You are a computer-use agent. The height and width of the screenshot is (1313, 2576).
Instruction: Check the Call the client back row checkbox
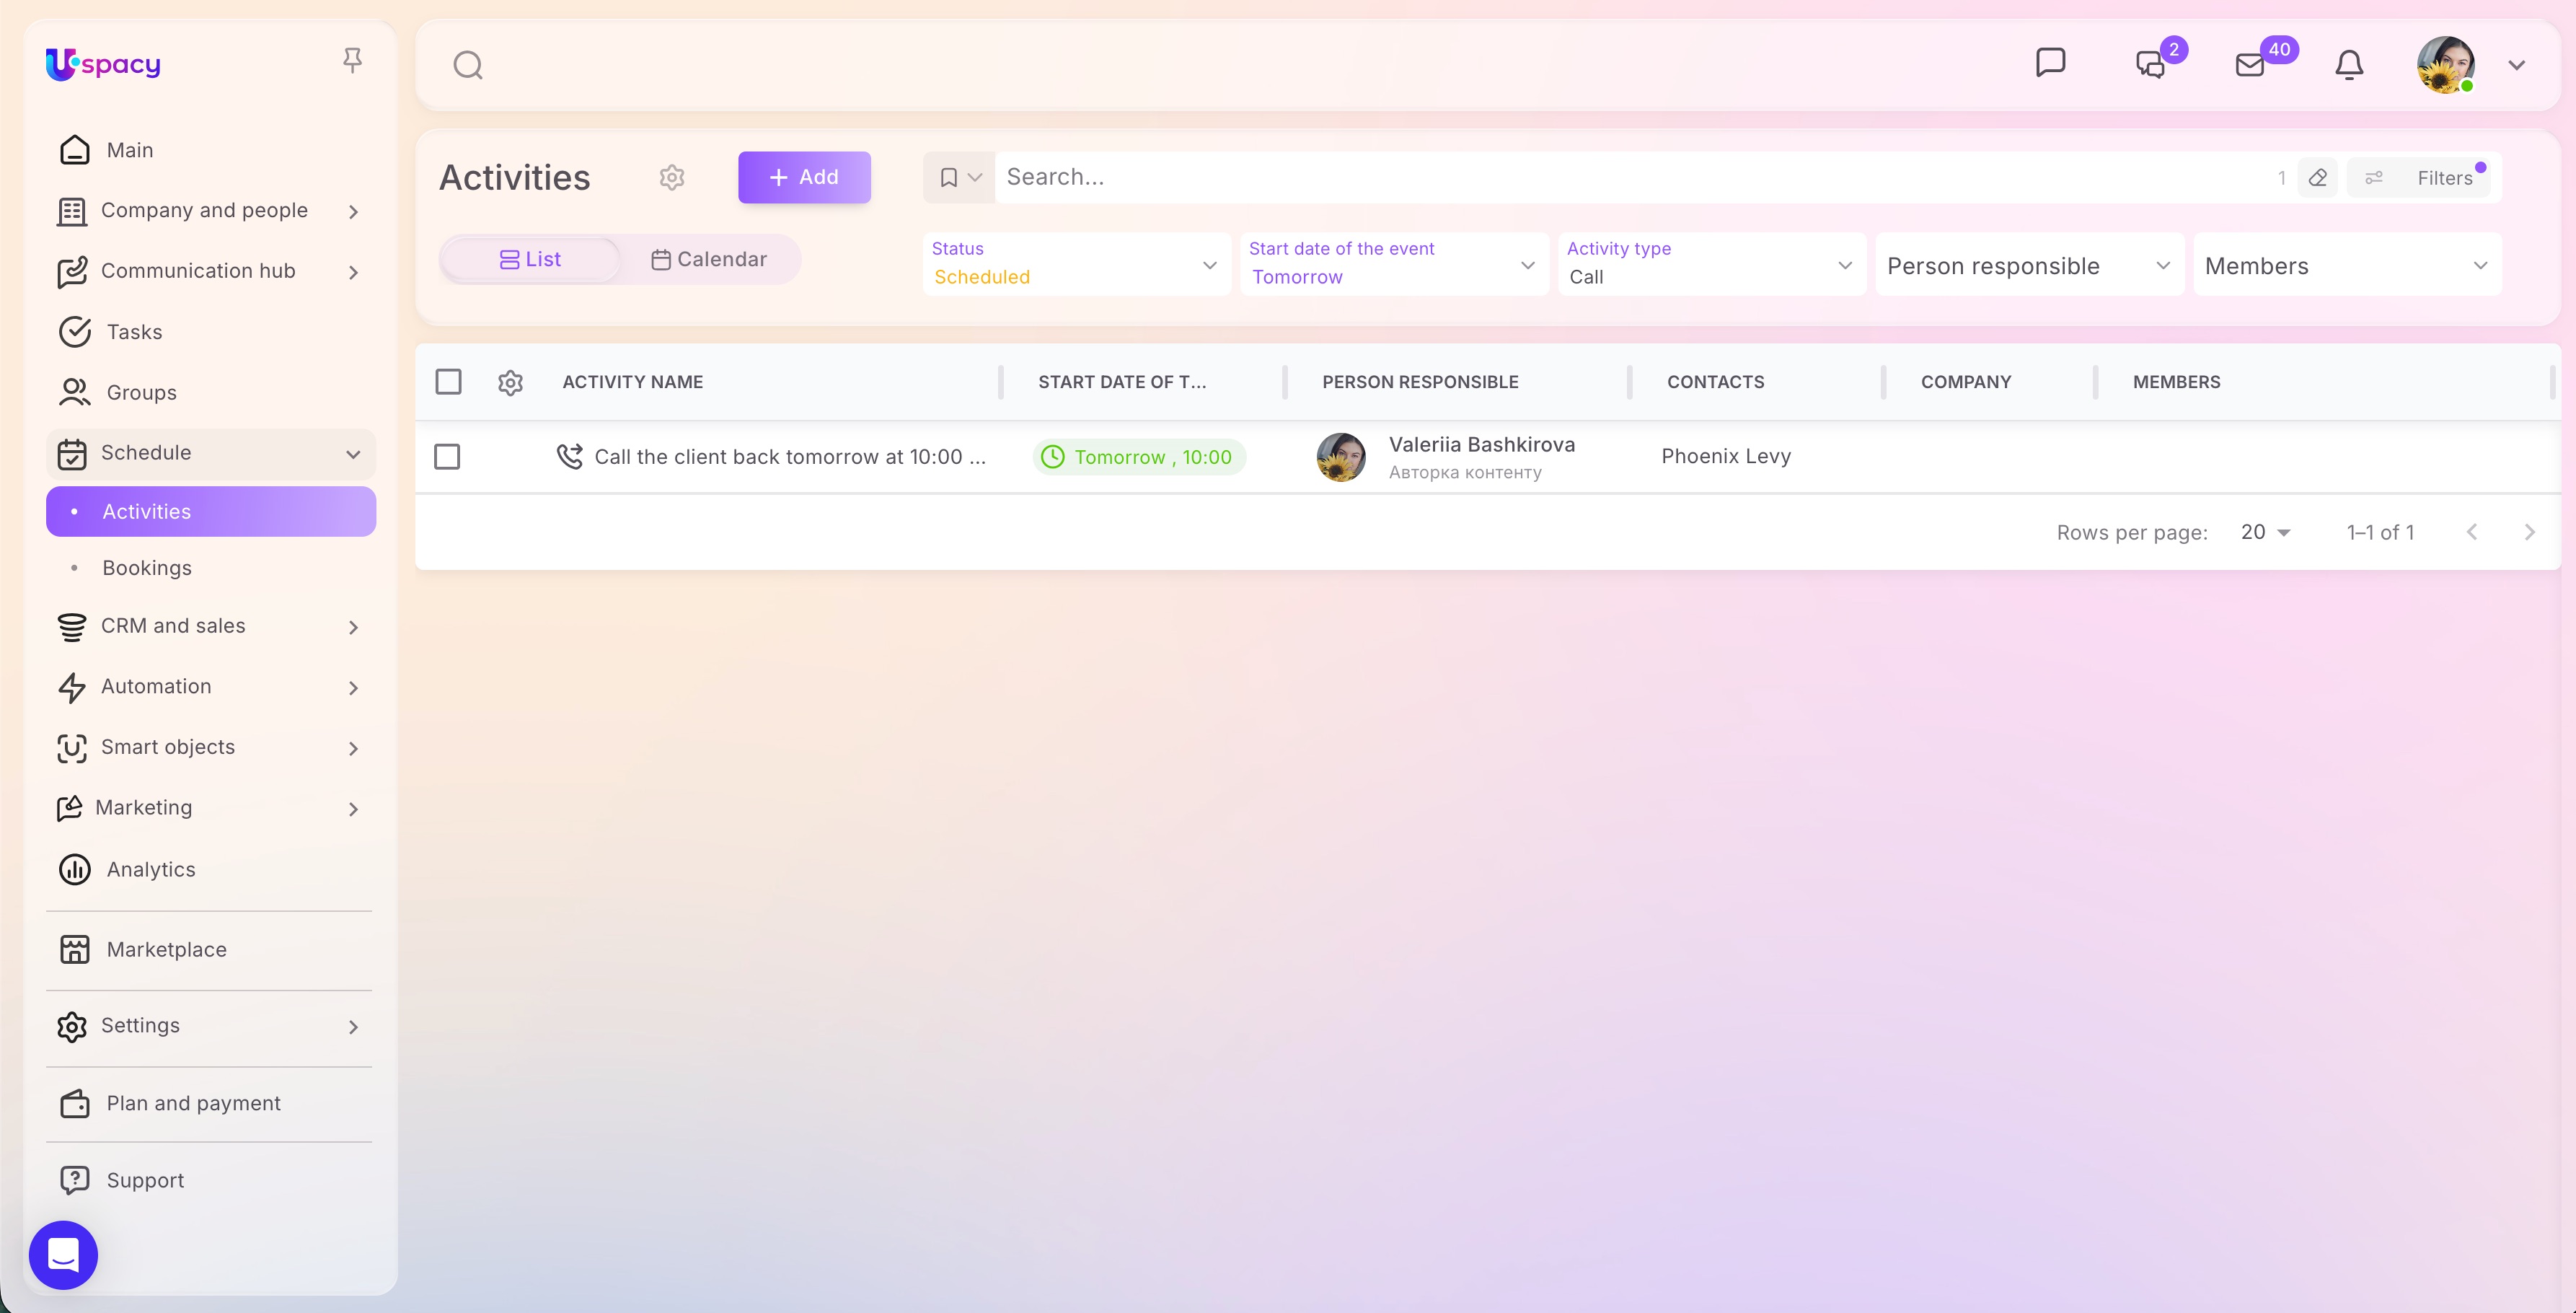click(x=447, y=457)
